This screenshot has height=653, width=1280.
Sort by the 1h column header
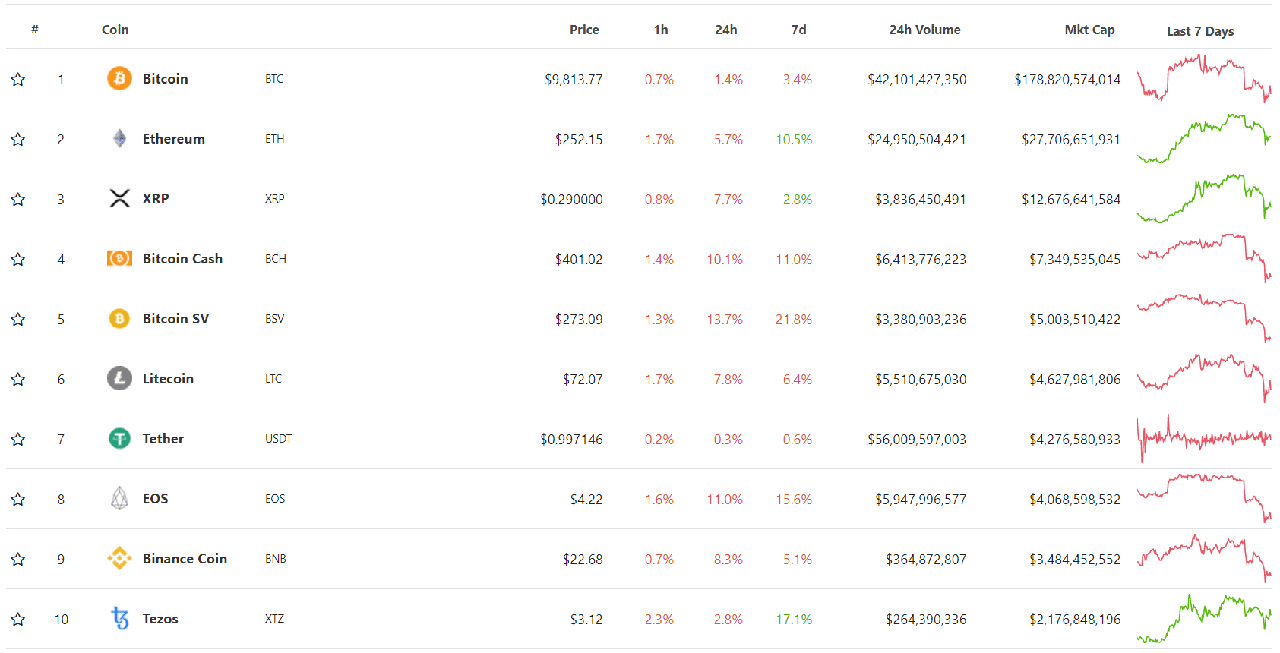661,30
